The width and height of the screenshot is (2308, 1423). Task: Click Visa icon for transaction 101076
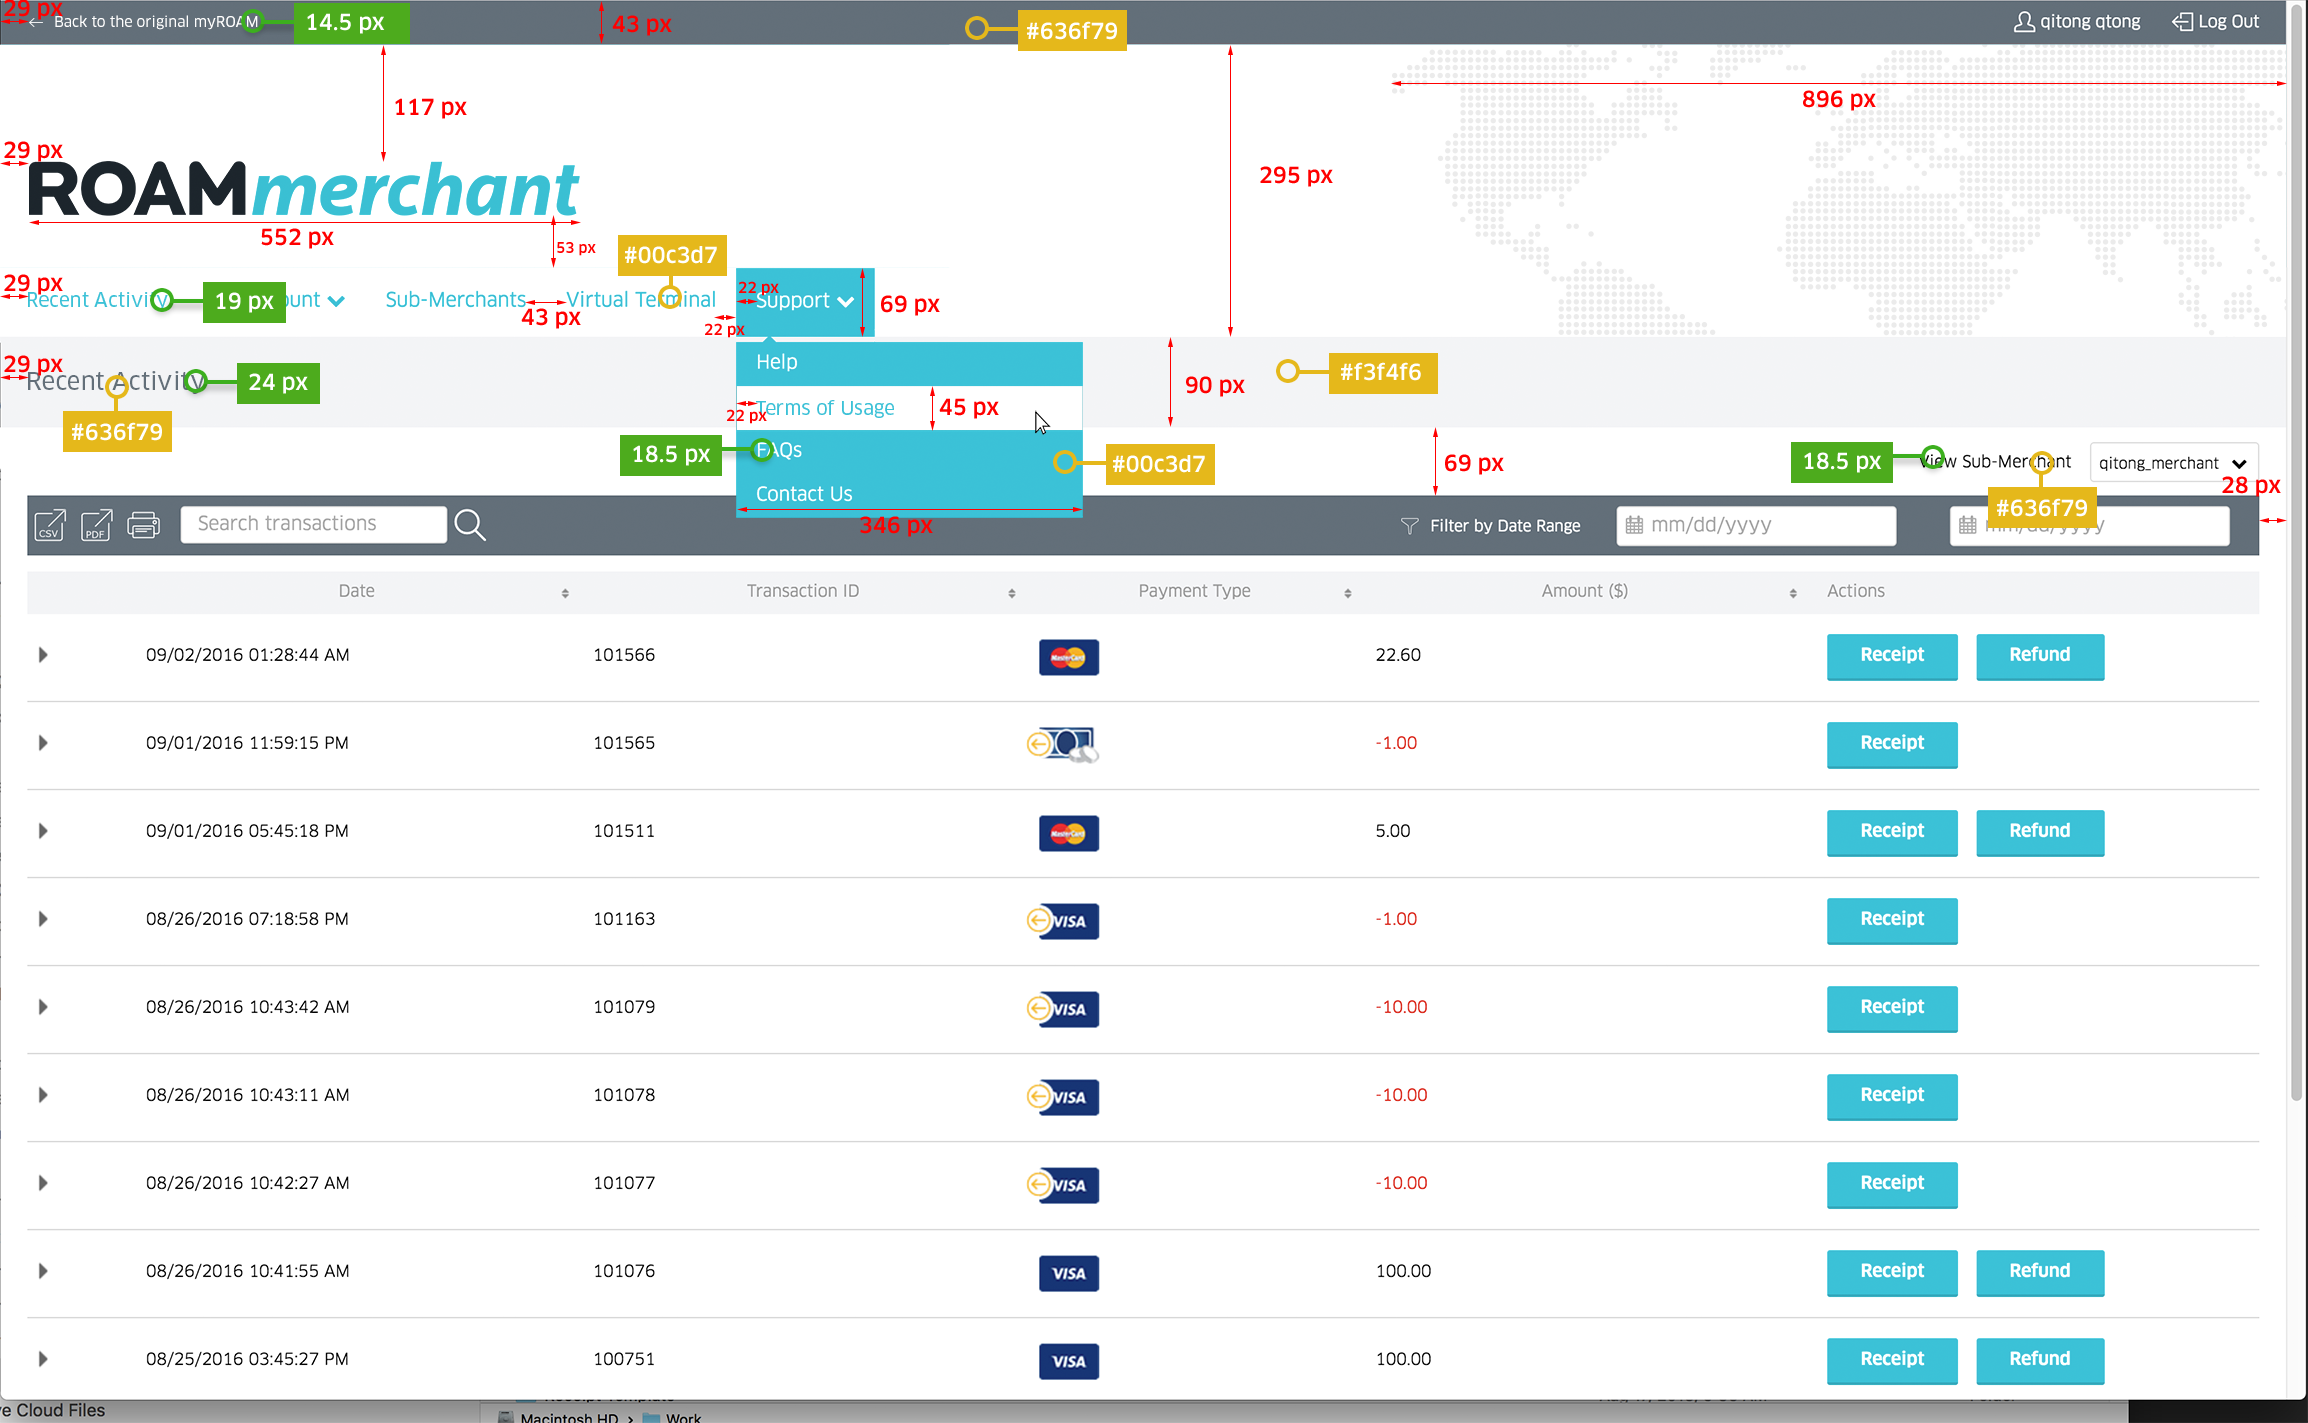tap(1068, 1273)
